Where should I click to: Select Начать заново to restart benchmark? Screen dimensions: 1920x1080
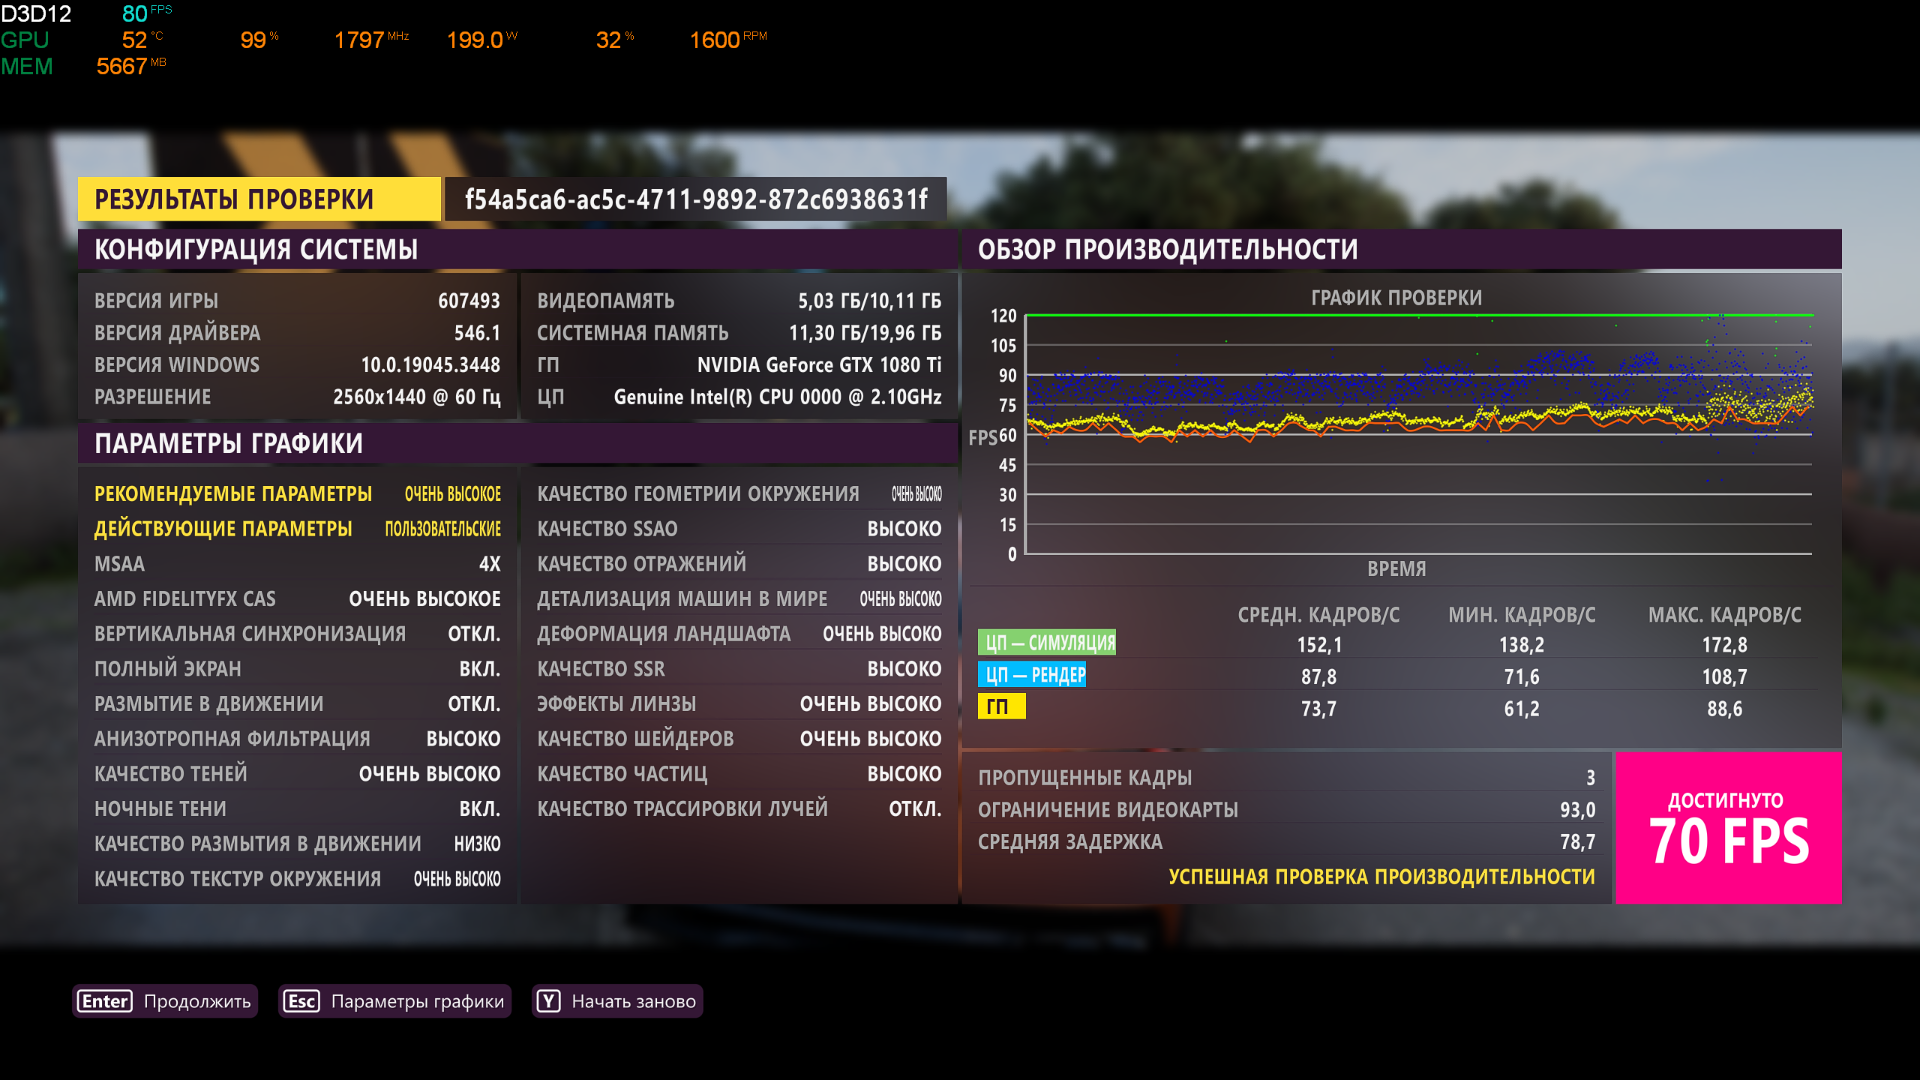pos(633,1001)
